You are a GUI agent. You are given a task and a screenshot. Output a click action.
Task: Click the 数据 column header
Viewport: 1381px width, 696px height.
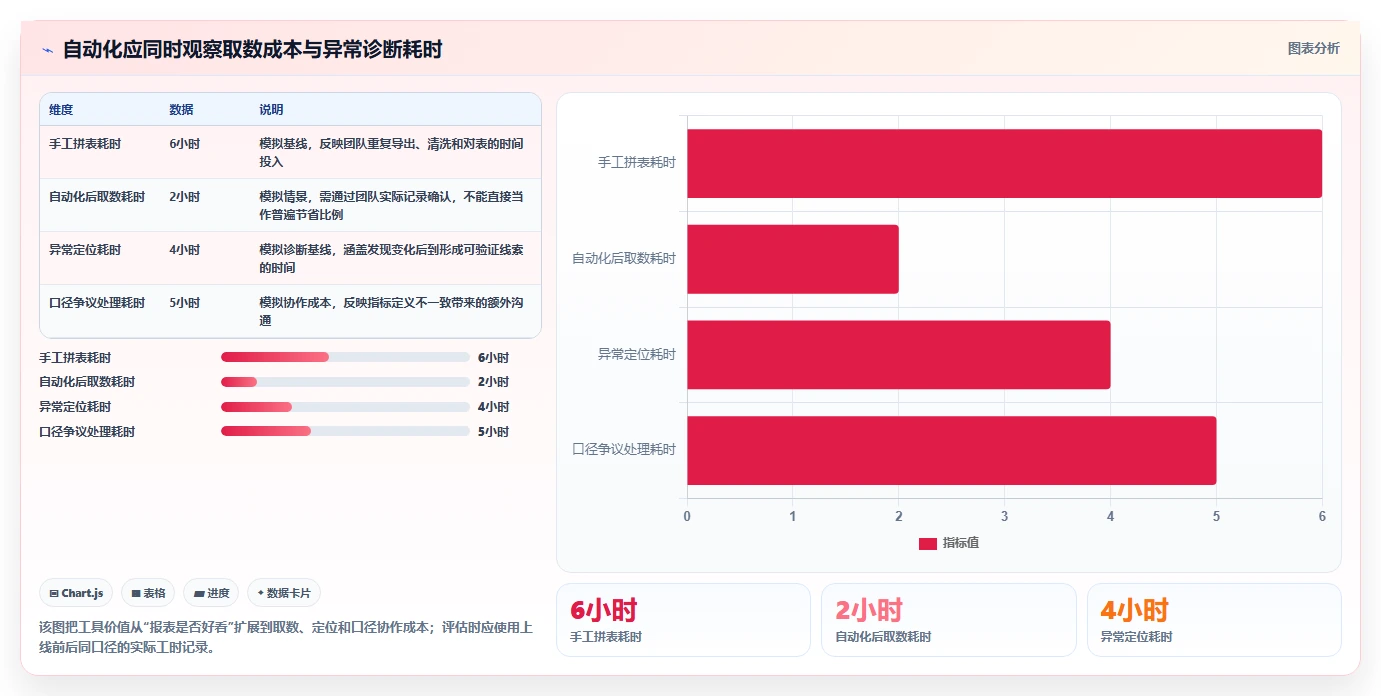[x=182, y=109]
